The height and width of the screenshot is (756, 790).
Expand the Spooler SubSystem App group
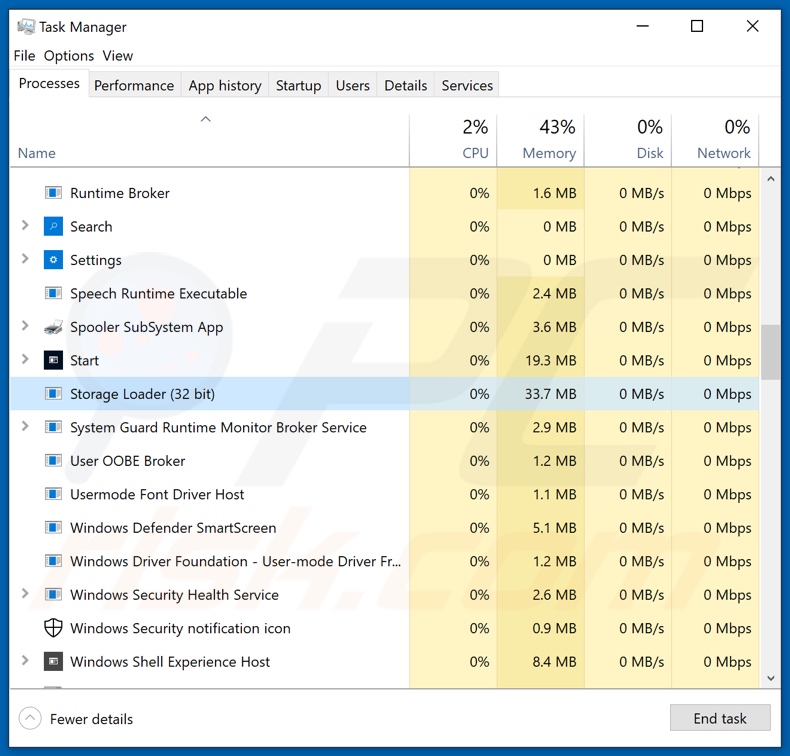(x=25, y=326)
